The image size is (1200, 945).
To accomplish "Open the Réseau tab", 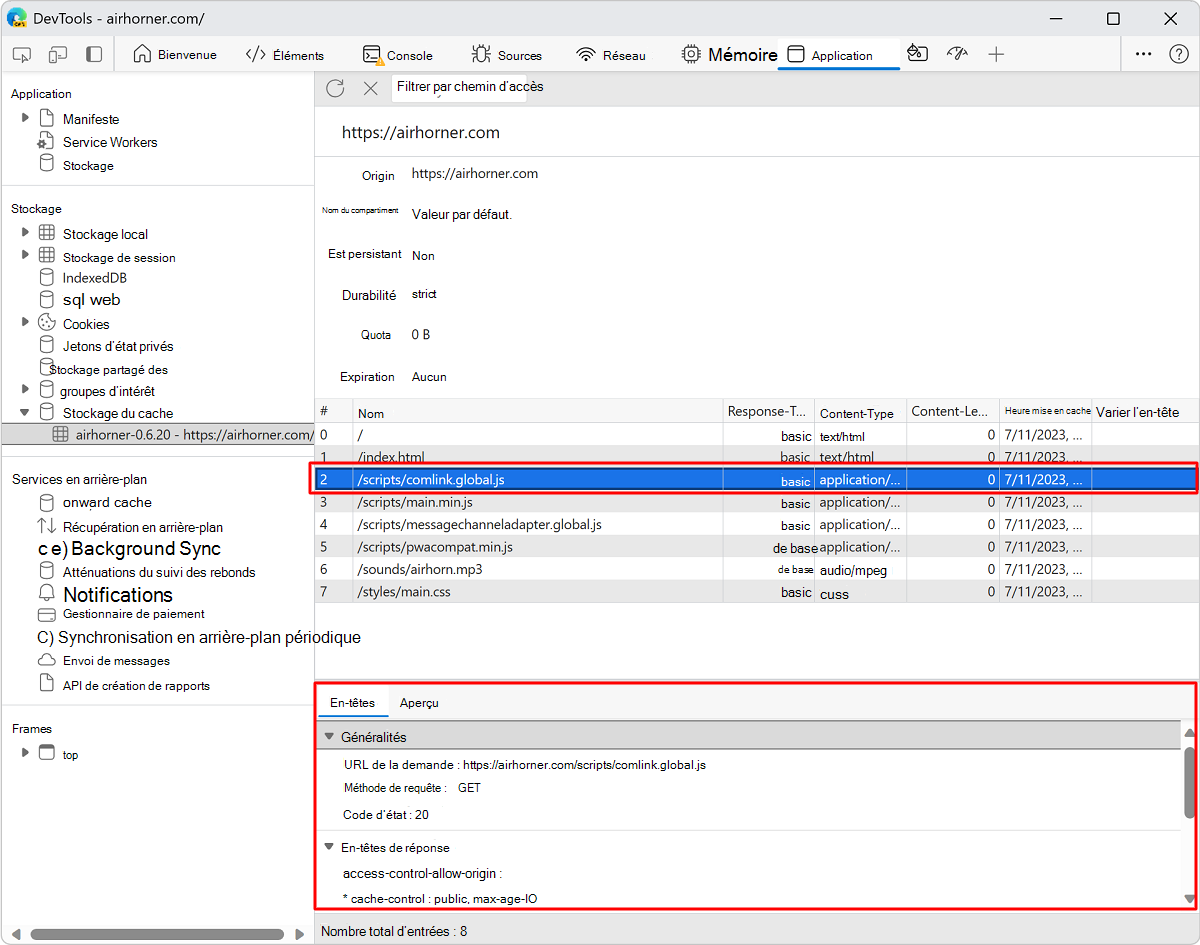I will click(x=611, y=55).
